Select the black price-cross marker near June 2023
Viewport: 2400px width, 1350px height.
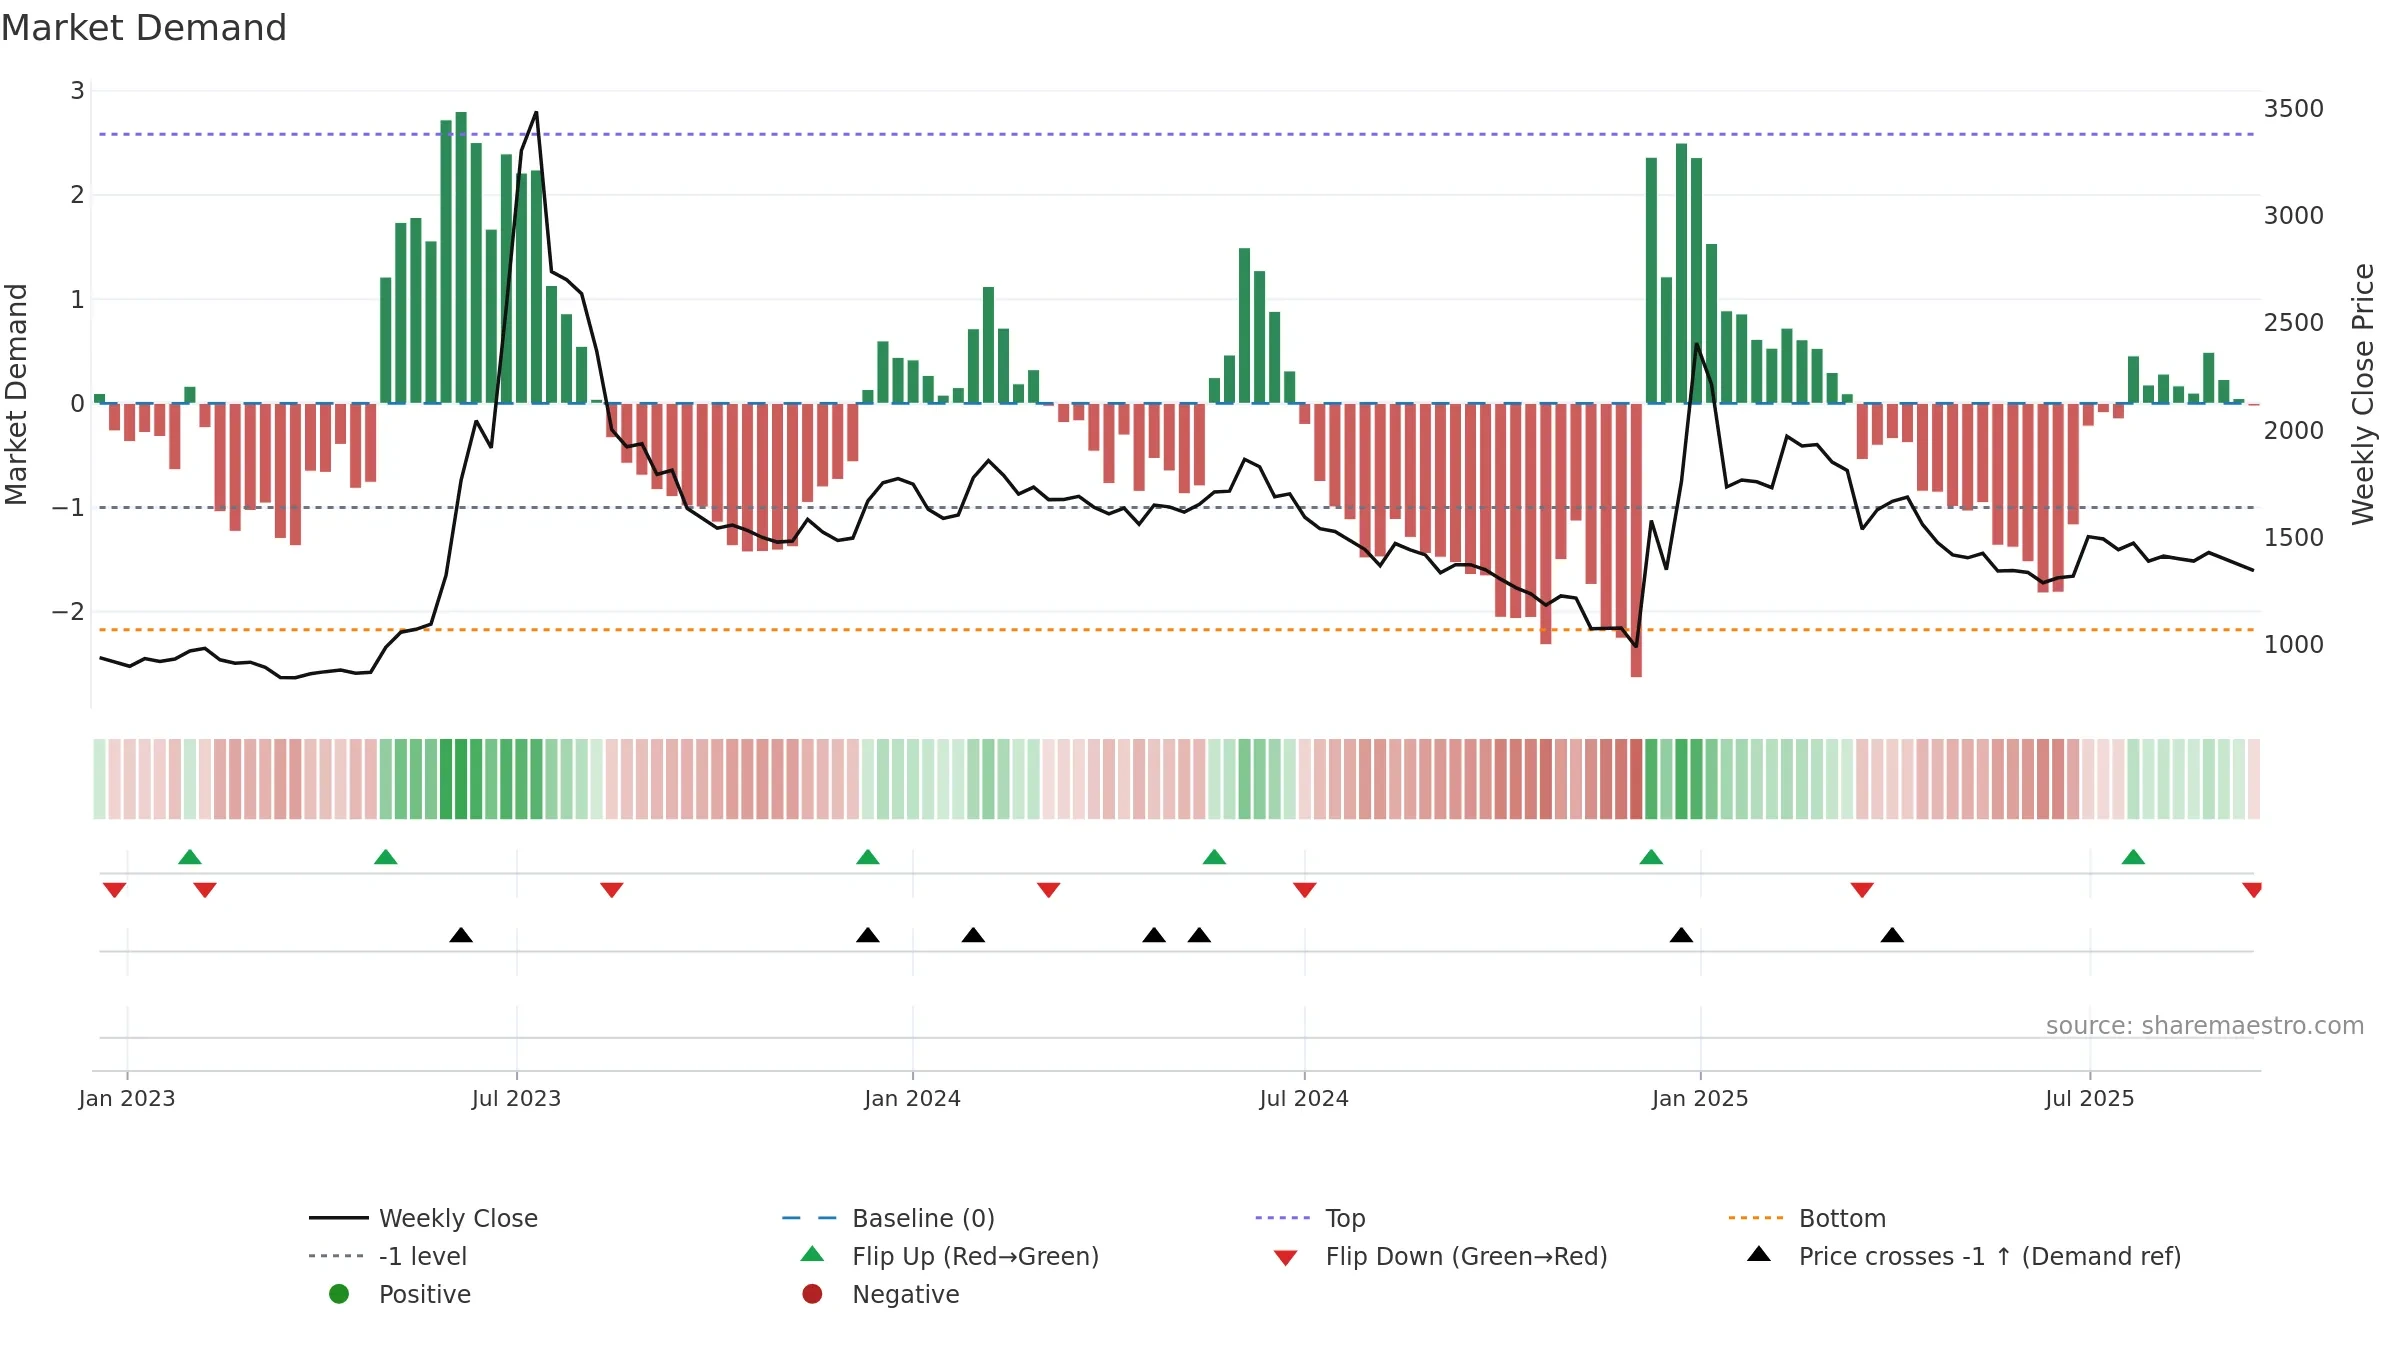tap(461, 935)
